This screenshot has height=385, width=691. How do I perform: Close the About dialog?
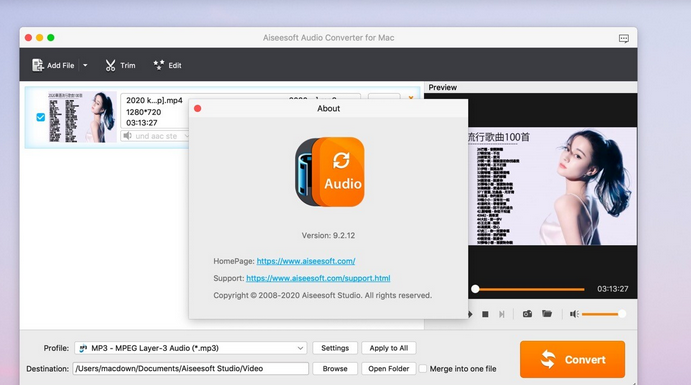(197, 108)
